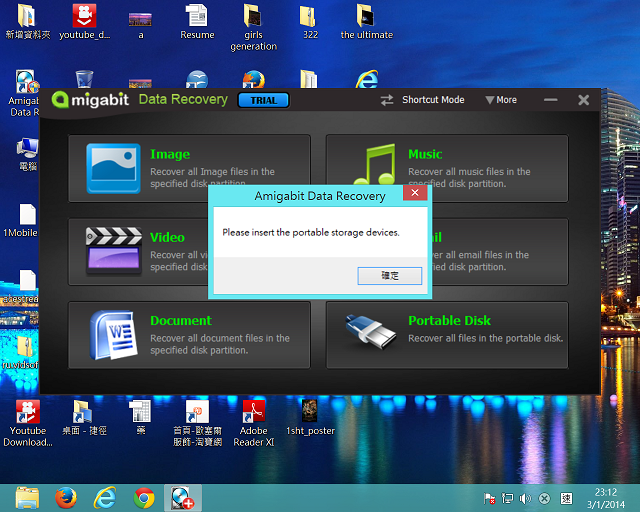640x512 pixels.
Task: Launch Internet Explorer from the taskbar
Action: (x=105, y=498)
